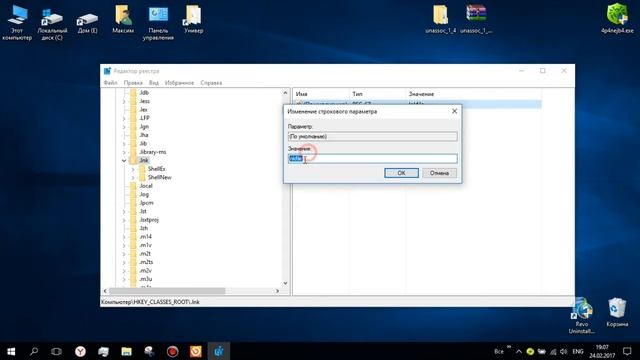Expand the ShellEx subkey
640x360 pixels.
click(133, 169)
